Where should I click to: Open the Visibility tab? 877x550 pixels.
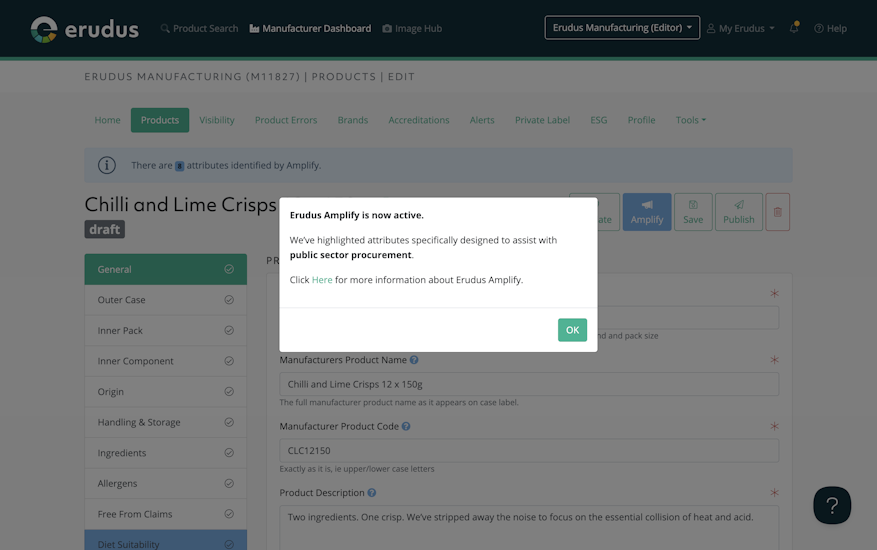[x=216, y=120]
